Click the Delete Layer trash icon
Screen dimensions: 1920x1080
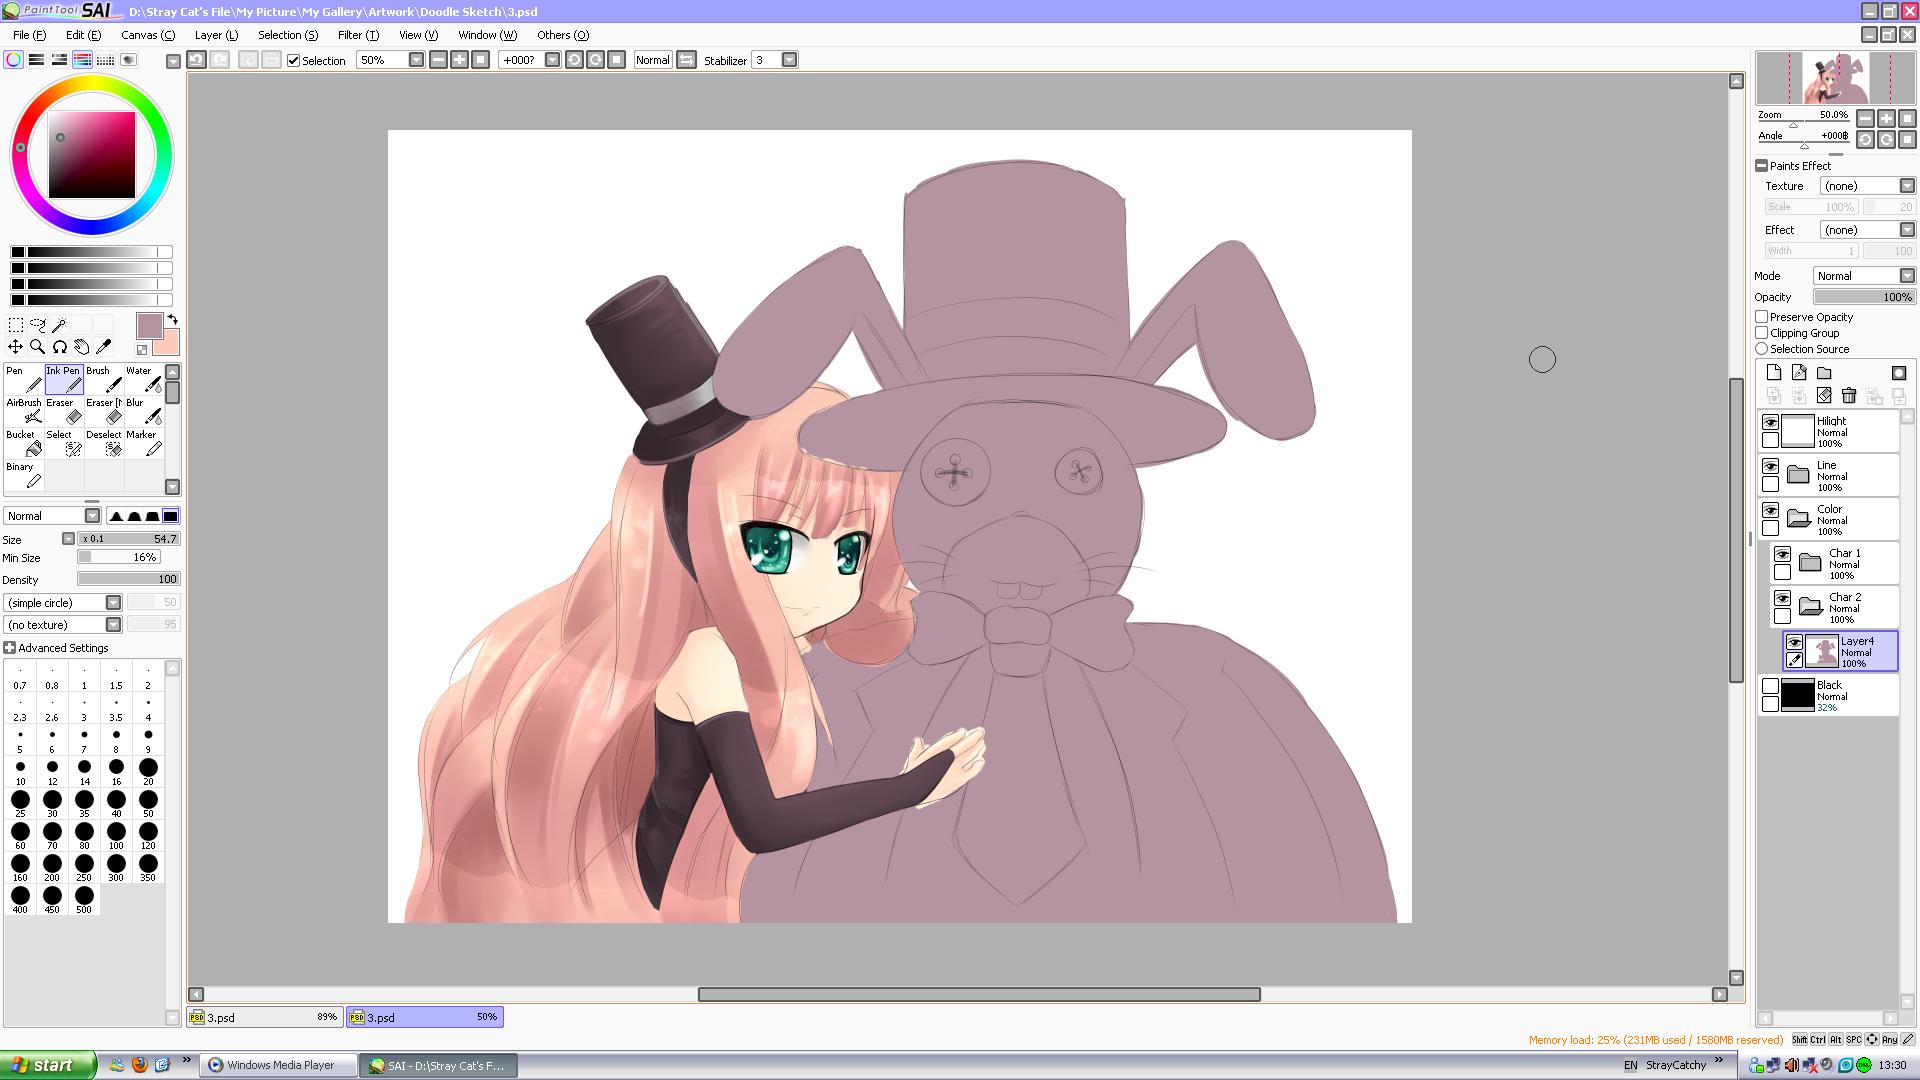click(x=1849, y=396)
